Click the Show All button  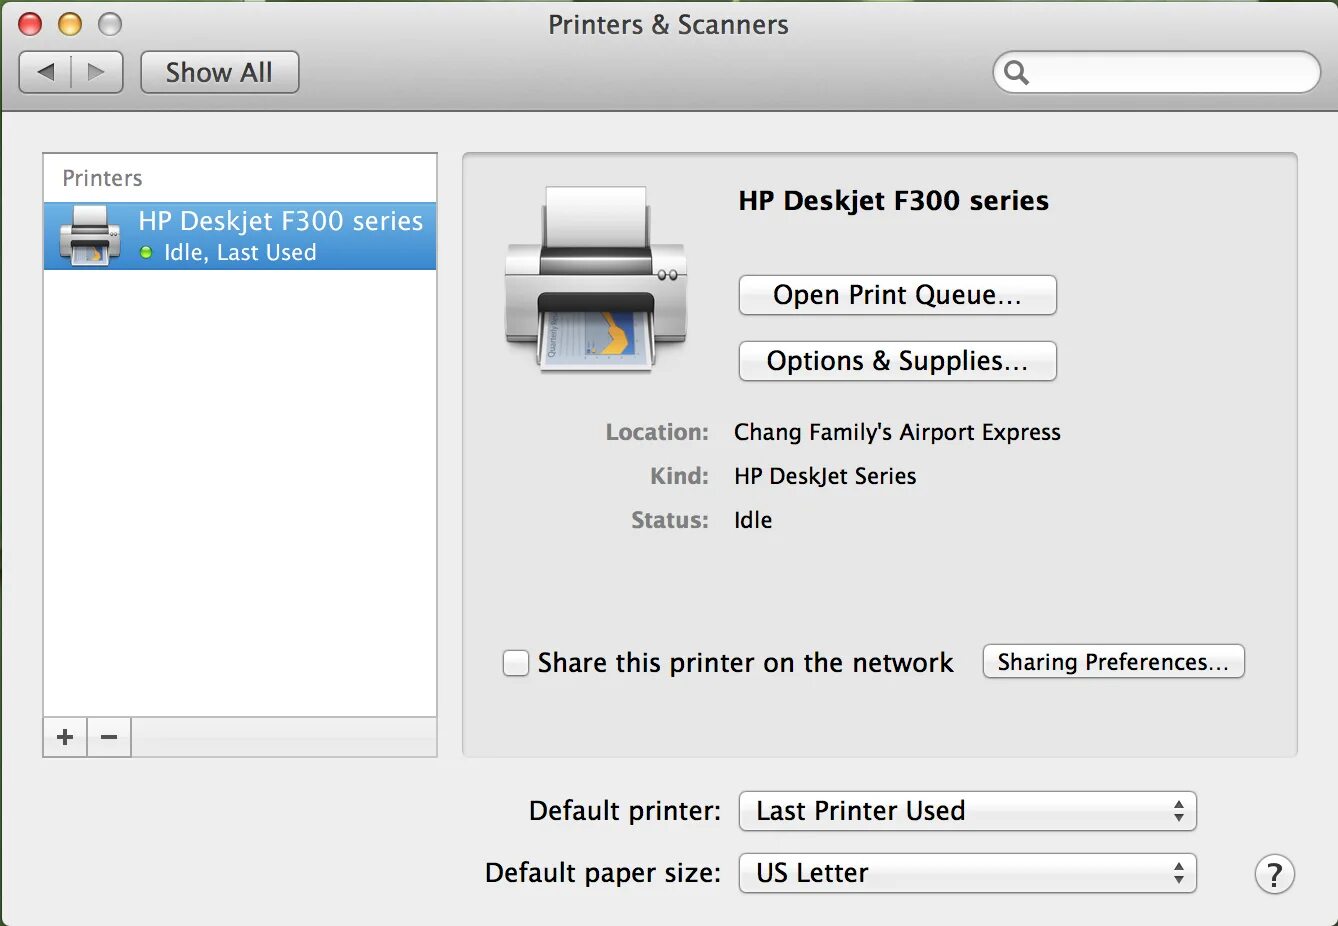[x=219, y=72]
